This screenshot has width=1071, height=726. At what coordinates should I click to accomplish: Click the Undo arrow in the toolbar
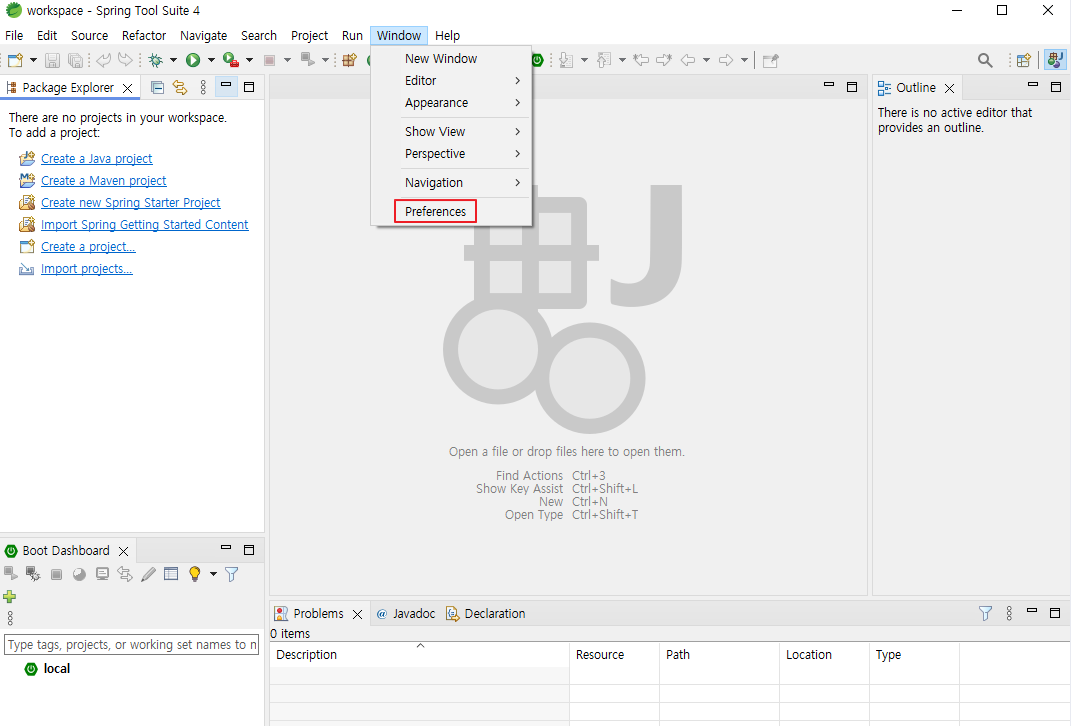pos(103,60)
